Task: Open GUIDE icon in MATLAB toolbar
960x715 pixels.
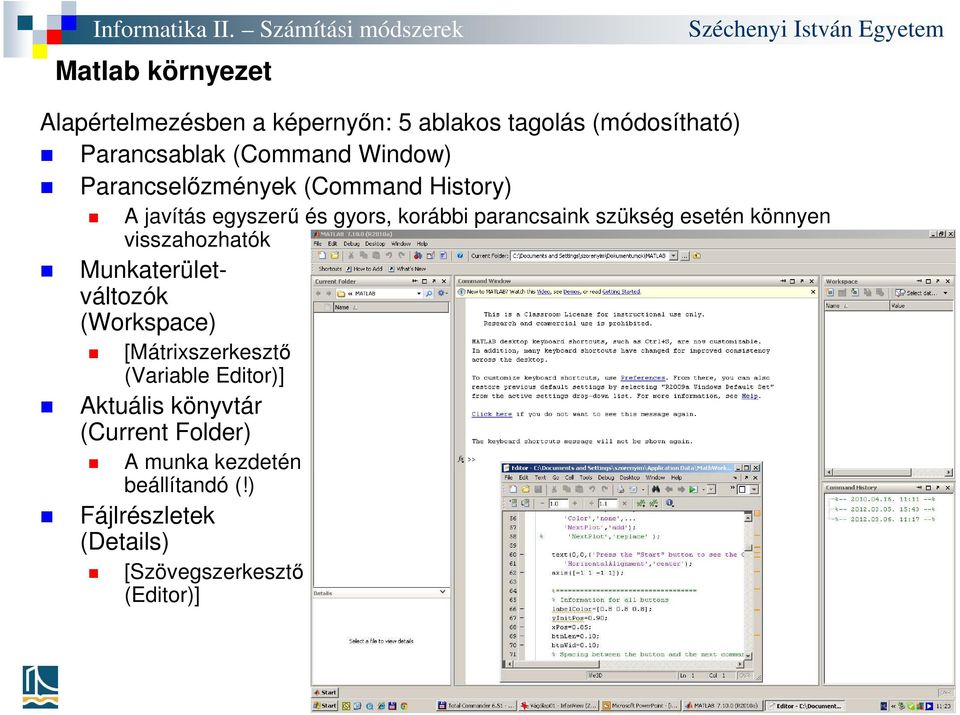Action: 430,255
